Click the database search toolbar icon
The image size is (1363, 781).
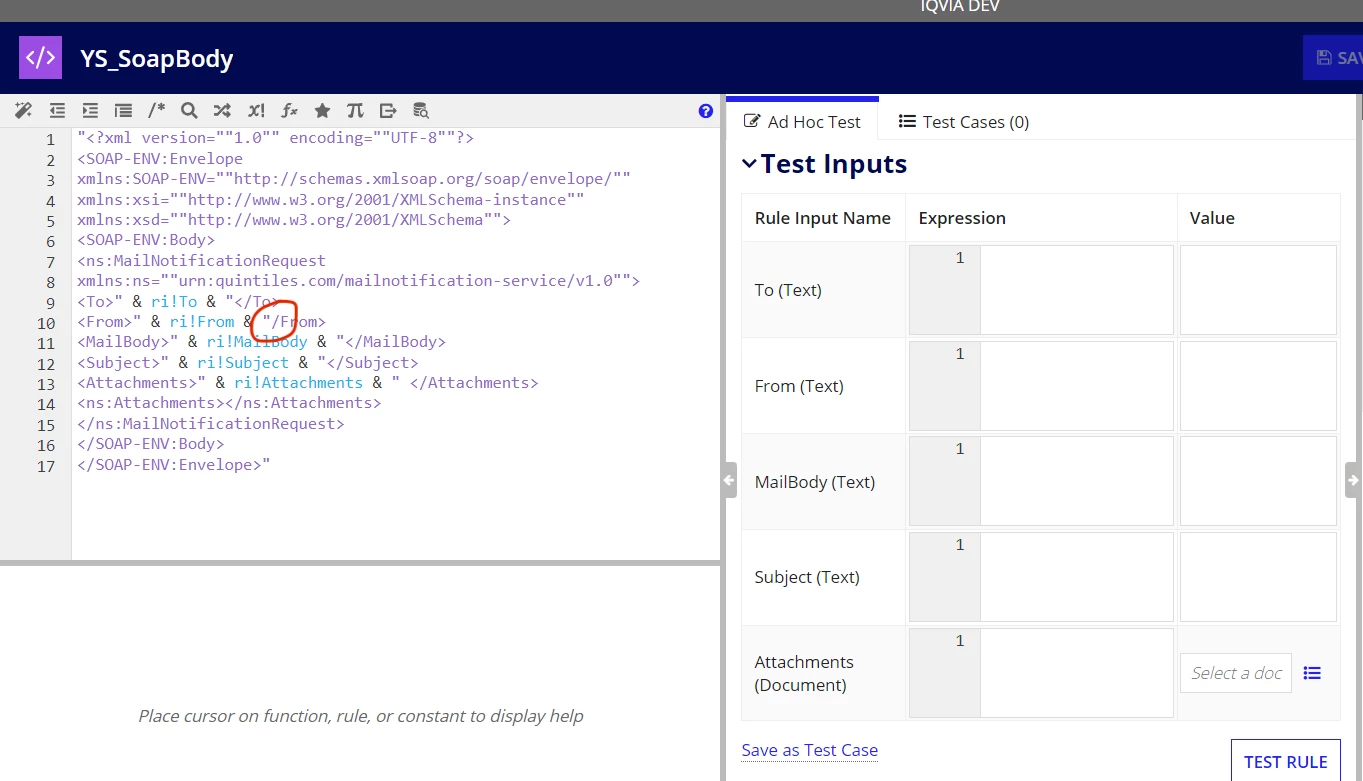point(421,111)
